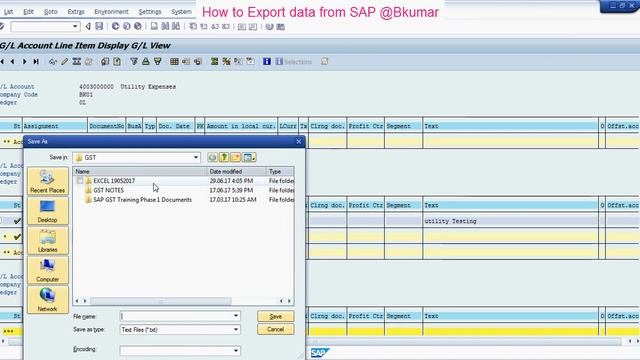Click the back icon in Save As toolbar
This screenshot has height=360, width=640.
point(212,158)
